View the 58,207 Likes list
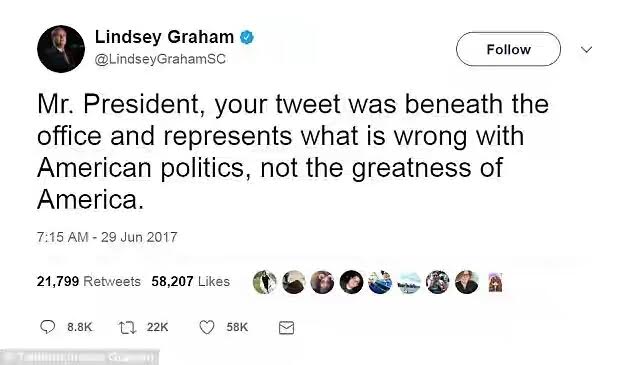 [190, 281]
